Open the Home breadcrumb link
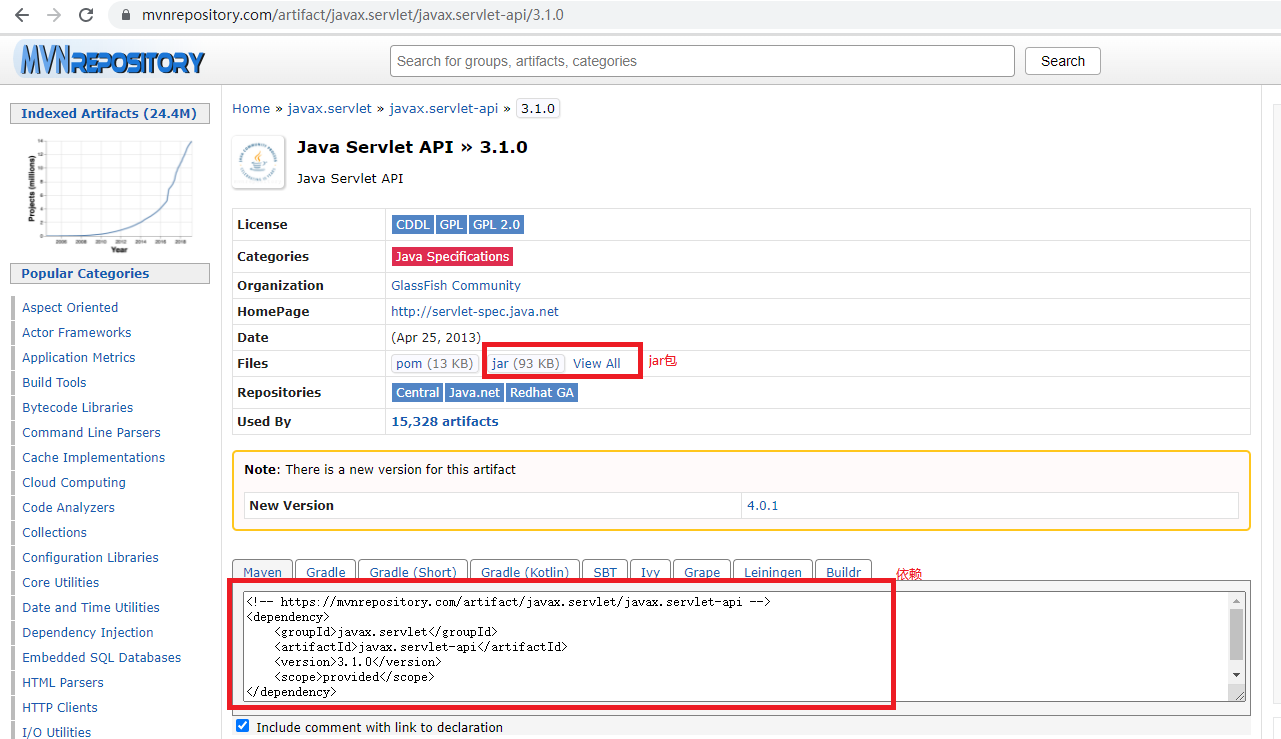Screen dimensions: 1281x739 click(251, 108)
